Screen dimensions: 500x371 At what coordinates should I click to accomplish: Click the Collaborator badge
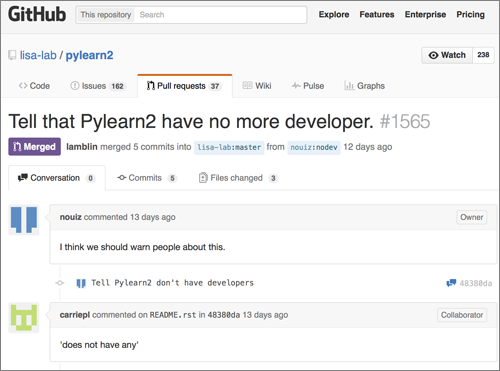(x=462, y=315)
